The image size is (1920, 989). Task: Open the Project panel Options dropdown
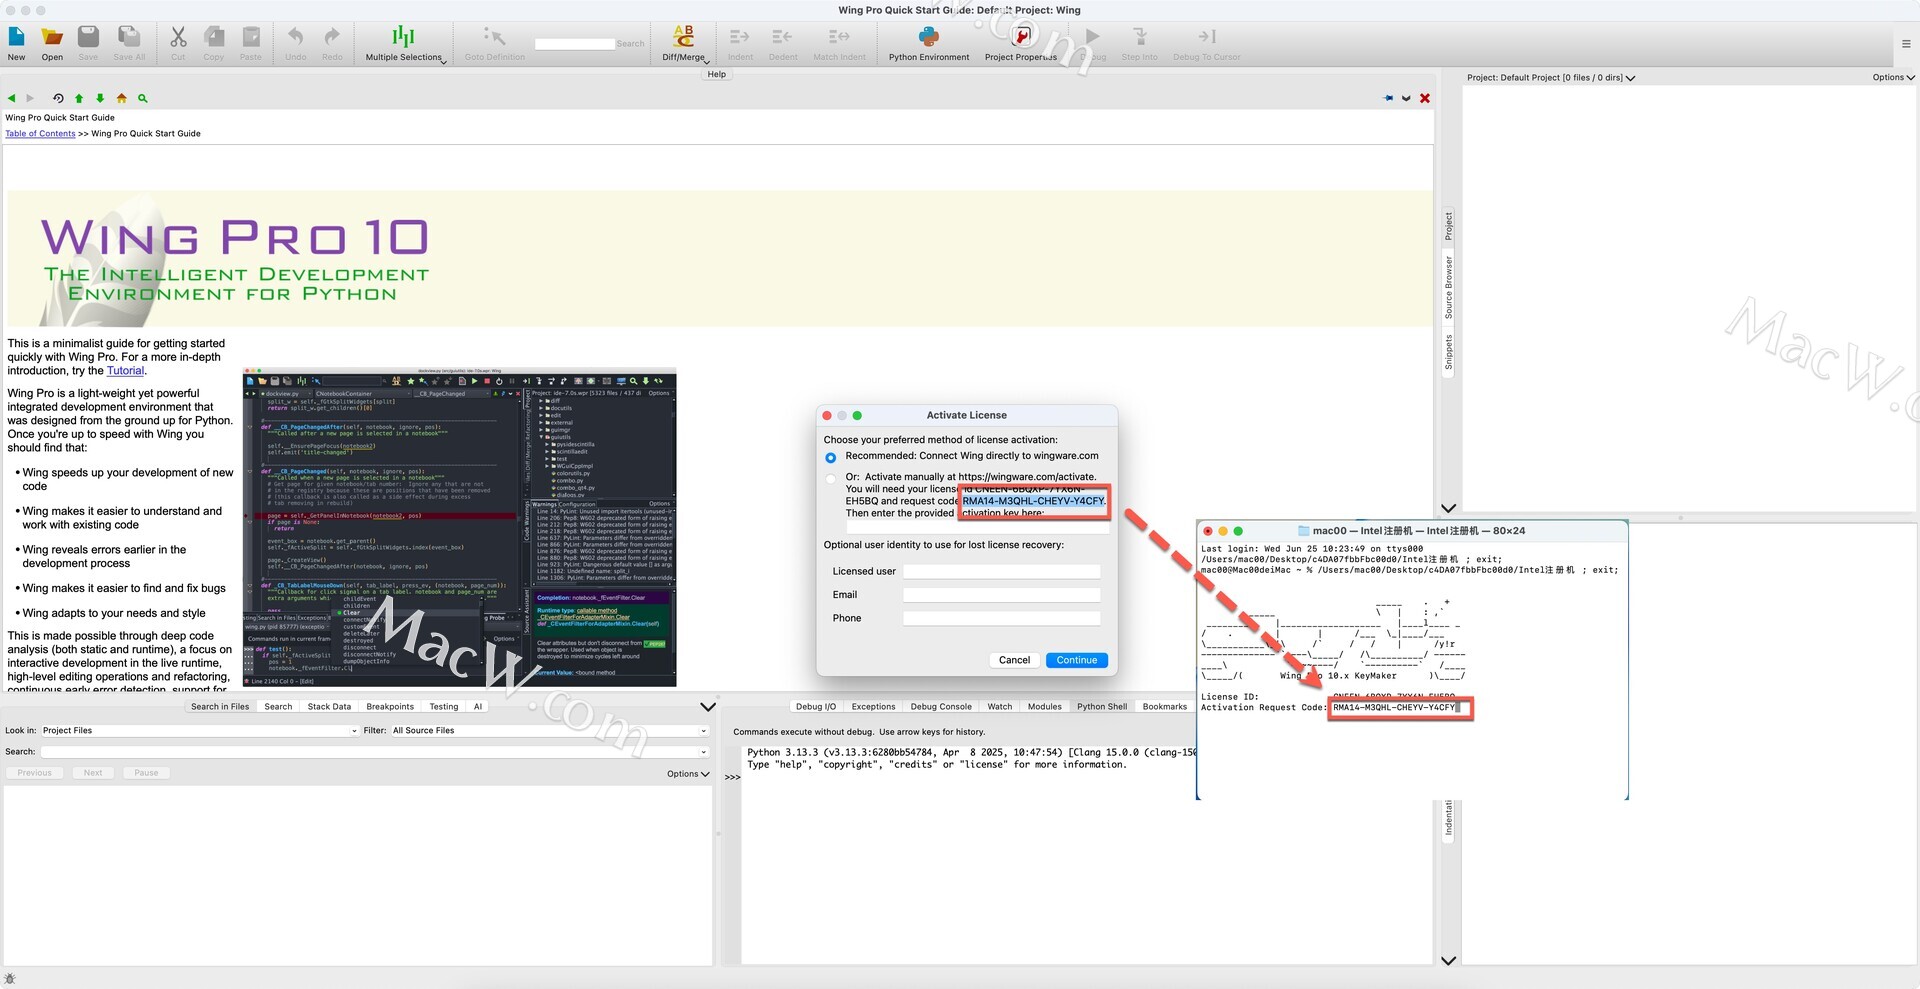click(1892, 77)
